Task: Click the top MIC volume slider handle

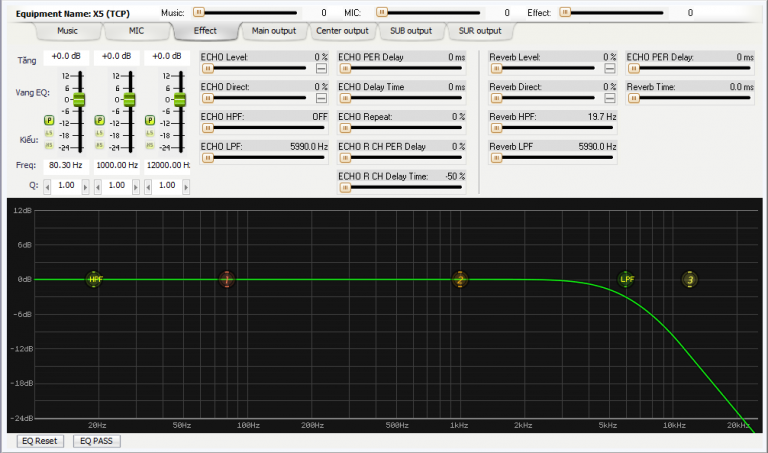Action: tap(382, 12)
